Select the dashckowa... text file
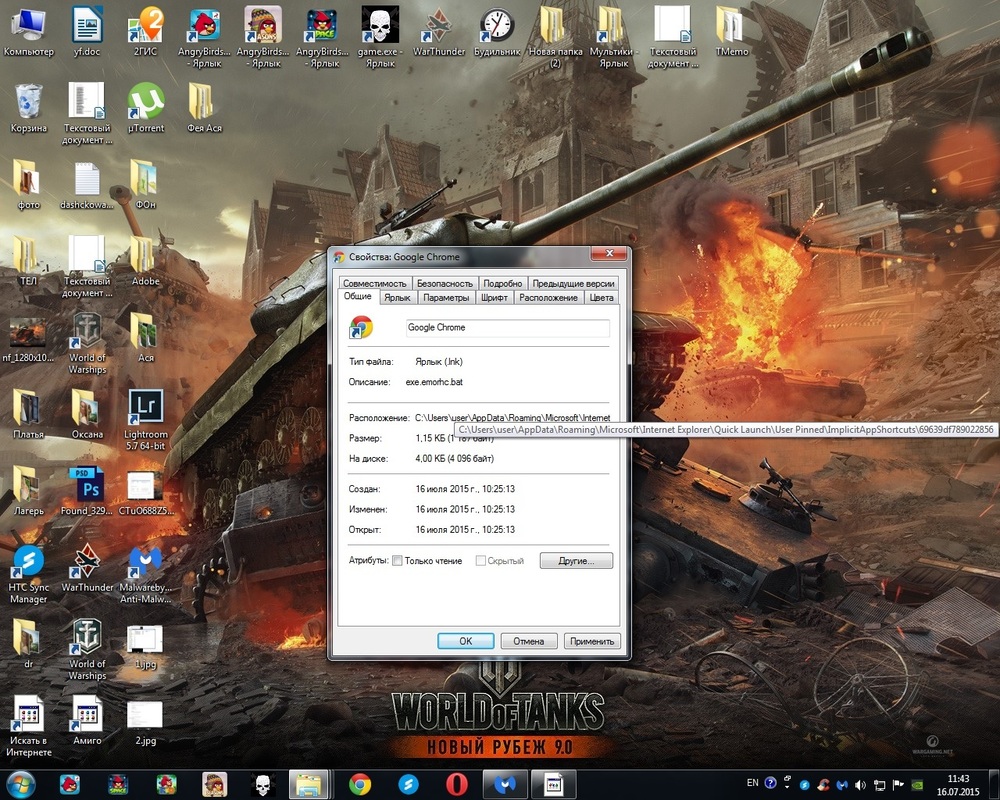The height and width of the screenshot is (800, 1000). pyautogui.click(x=87, y=184)
